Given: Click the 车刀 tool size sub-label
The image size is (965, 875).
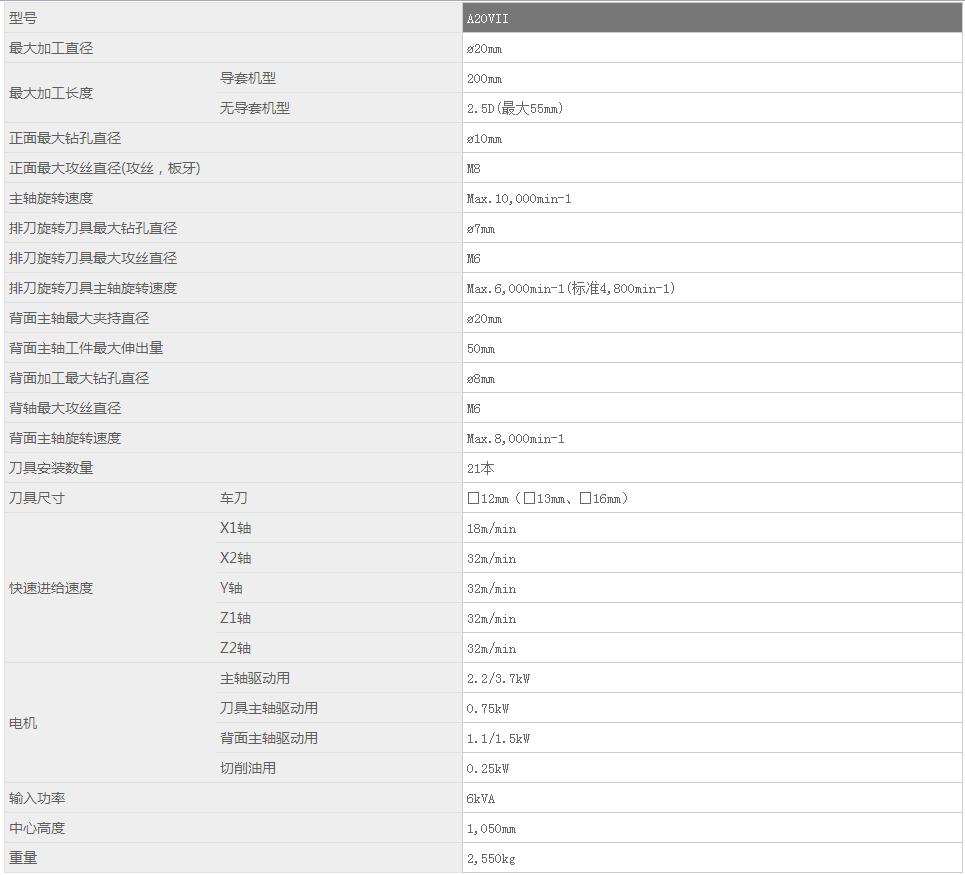Looking at the screenshot, I should coord(234,498).
